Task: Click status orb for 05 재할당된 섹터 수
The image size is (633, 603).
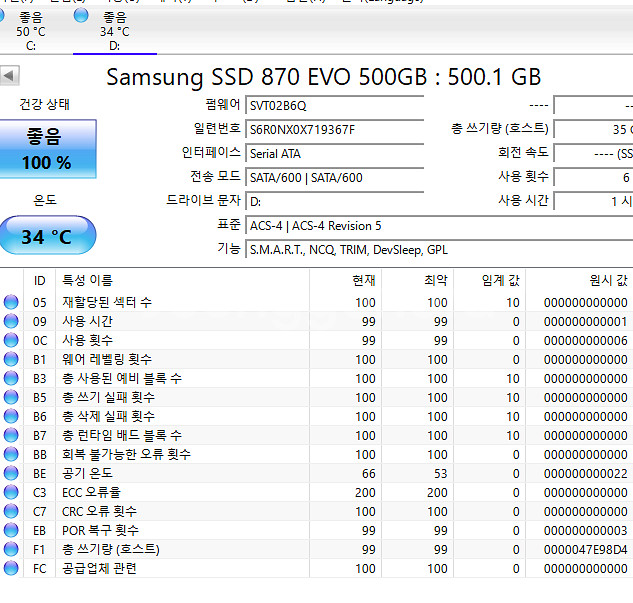Action: pyautogui.click(x=11, y=302)
